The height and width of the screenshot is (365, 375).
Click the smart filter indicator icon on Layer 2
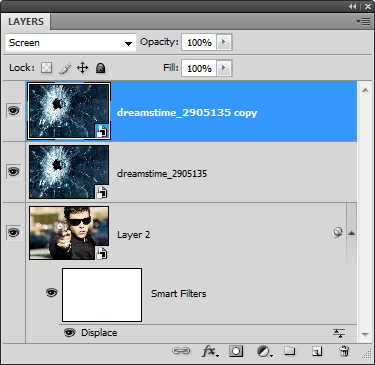coord(337,232)
